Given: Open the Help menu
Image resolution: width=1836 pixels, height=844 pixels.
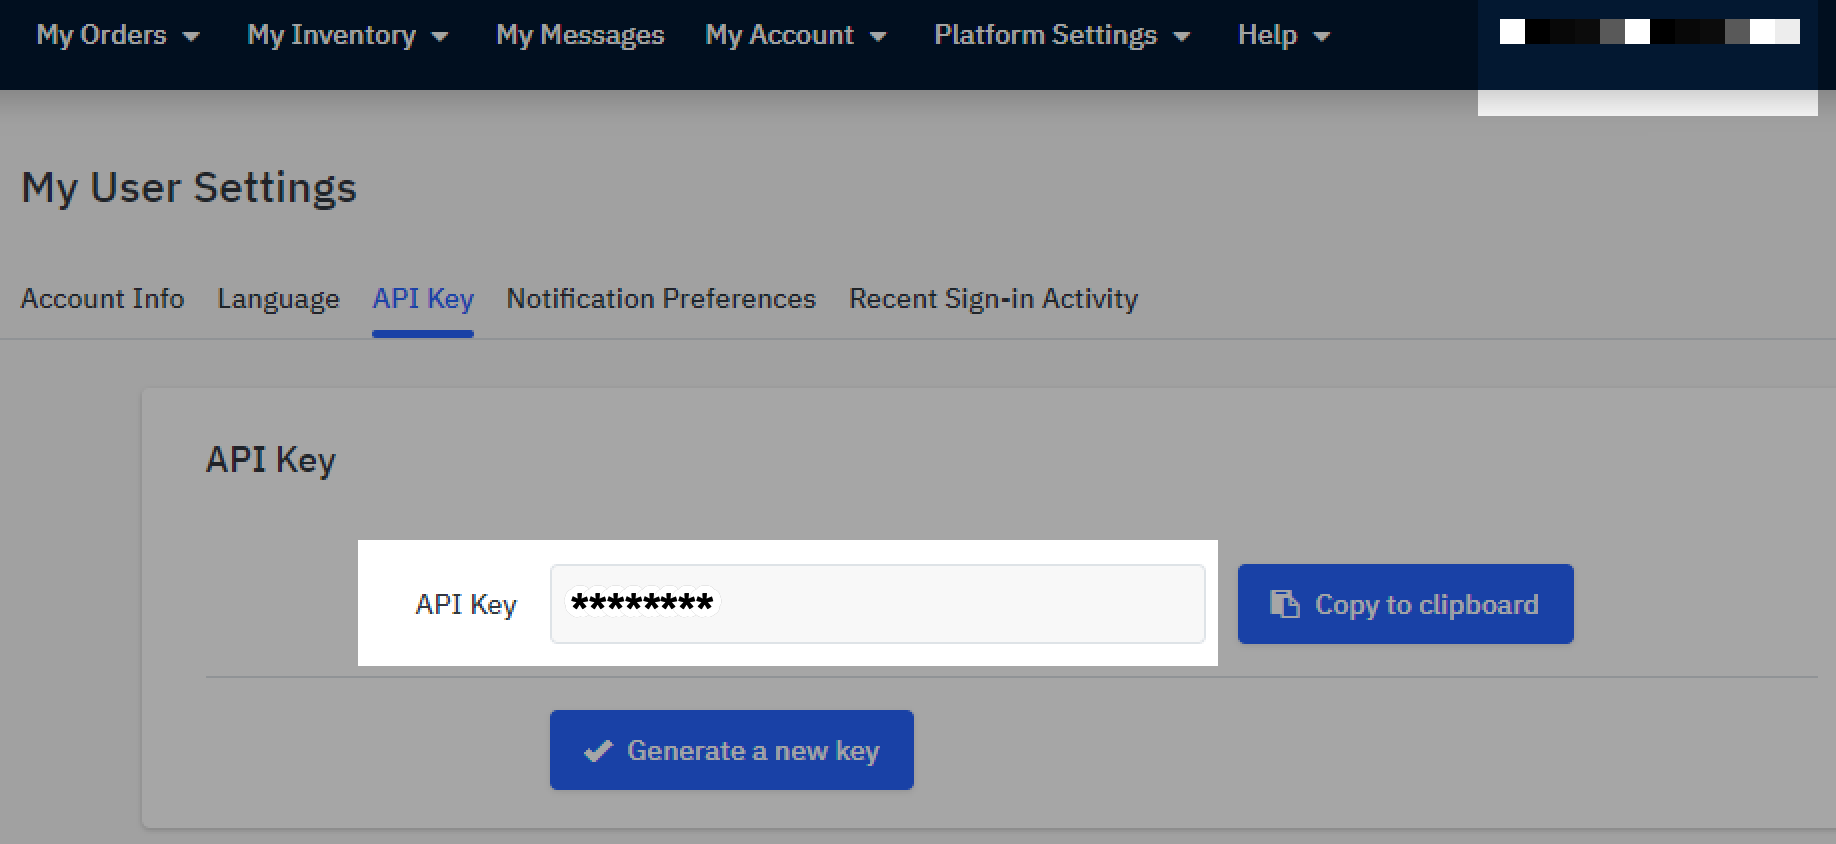Looking at the screenshot, I should coord(1267,35).
